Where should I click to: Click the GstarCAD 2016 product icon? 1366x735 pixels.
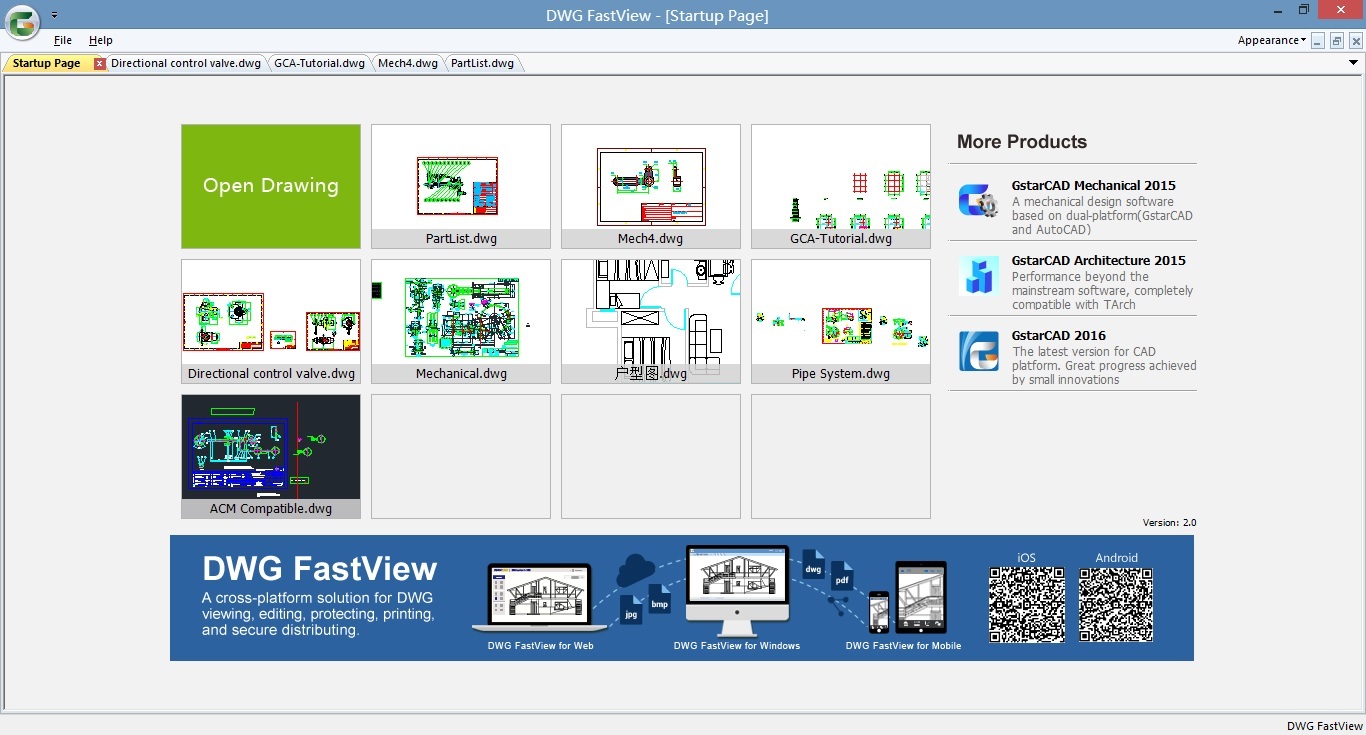click(979, 351)
